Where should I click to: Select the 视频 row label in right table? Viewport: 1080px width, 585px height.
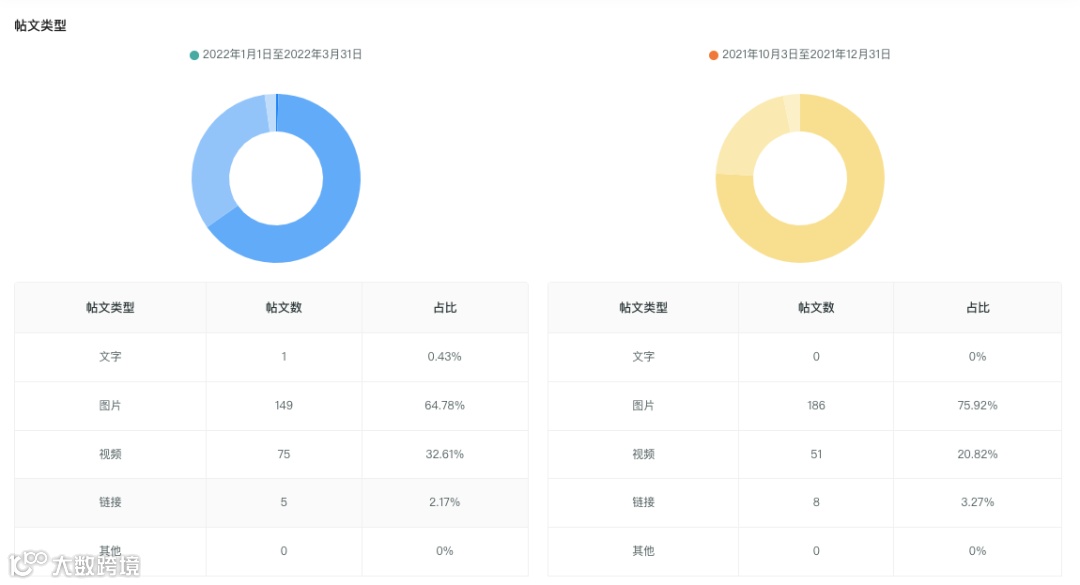643,454
